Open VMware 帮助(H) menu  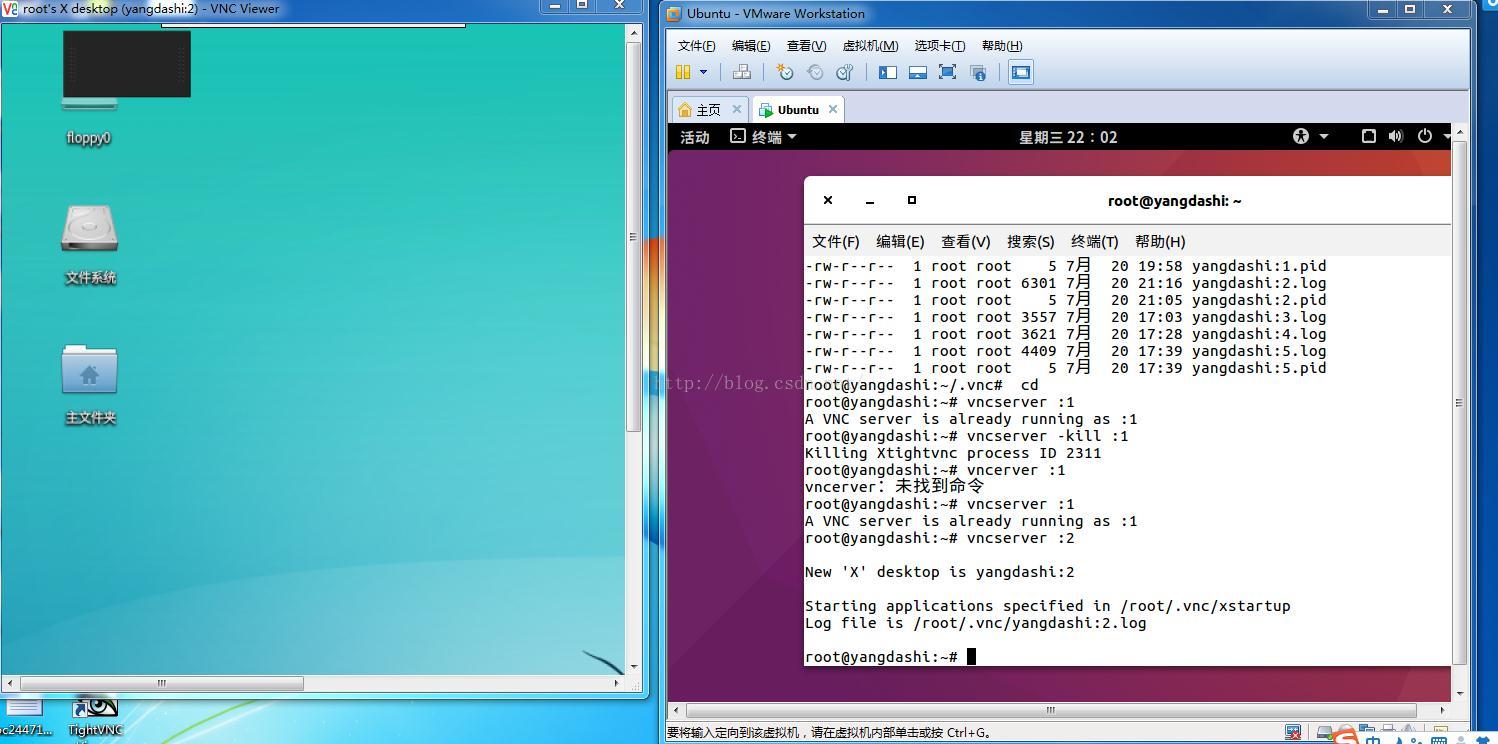coord(1001,46)
